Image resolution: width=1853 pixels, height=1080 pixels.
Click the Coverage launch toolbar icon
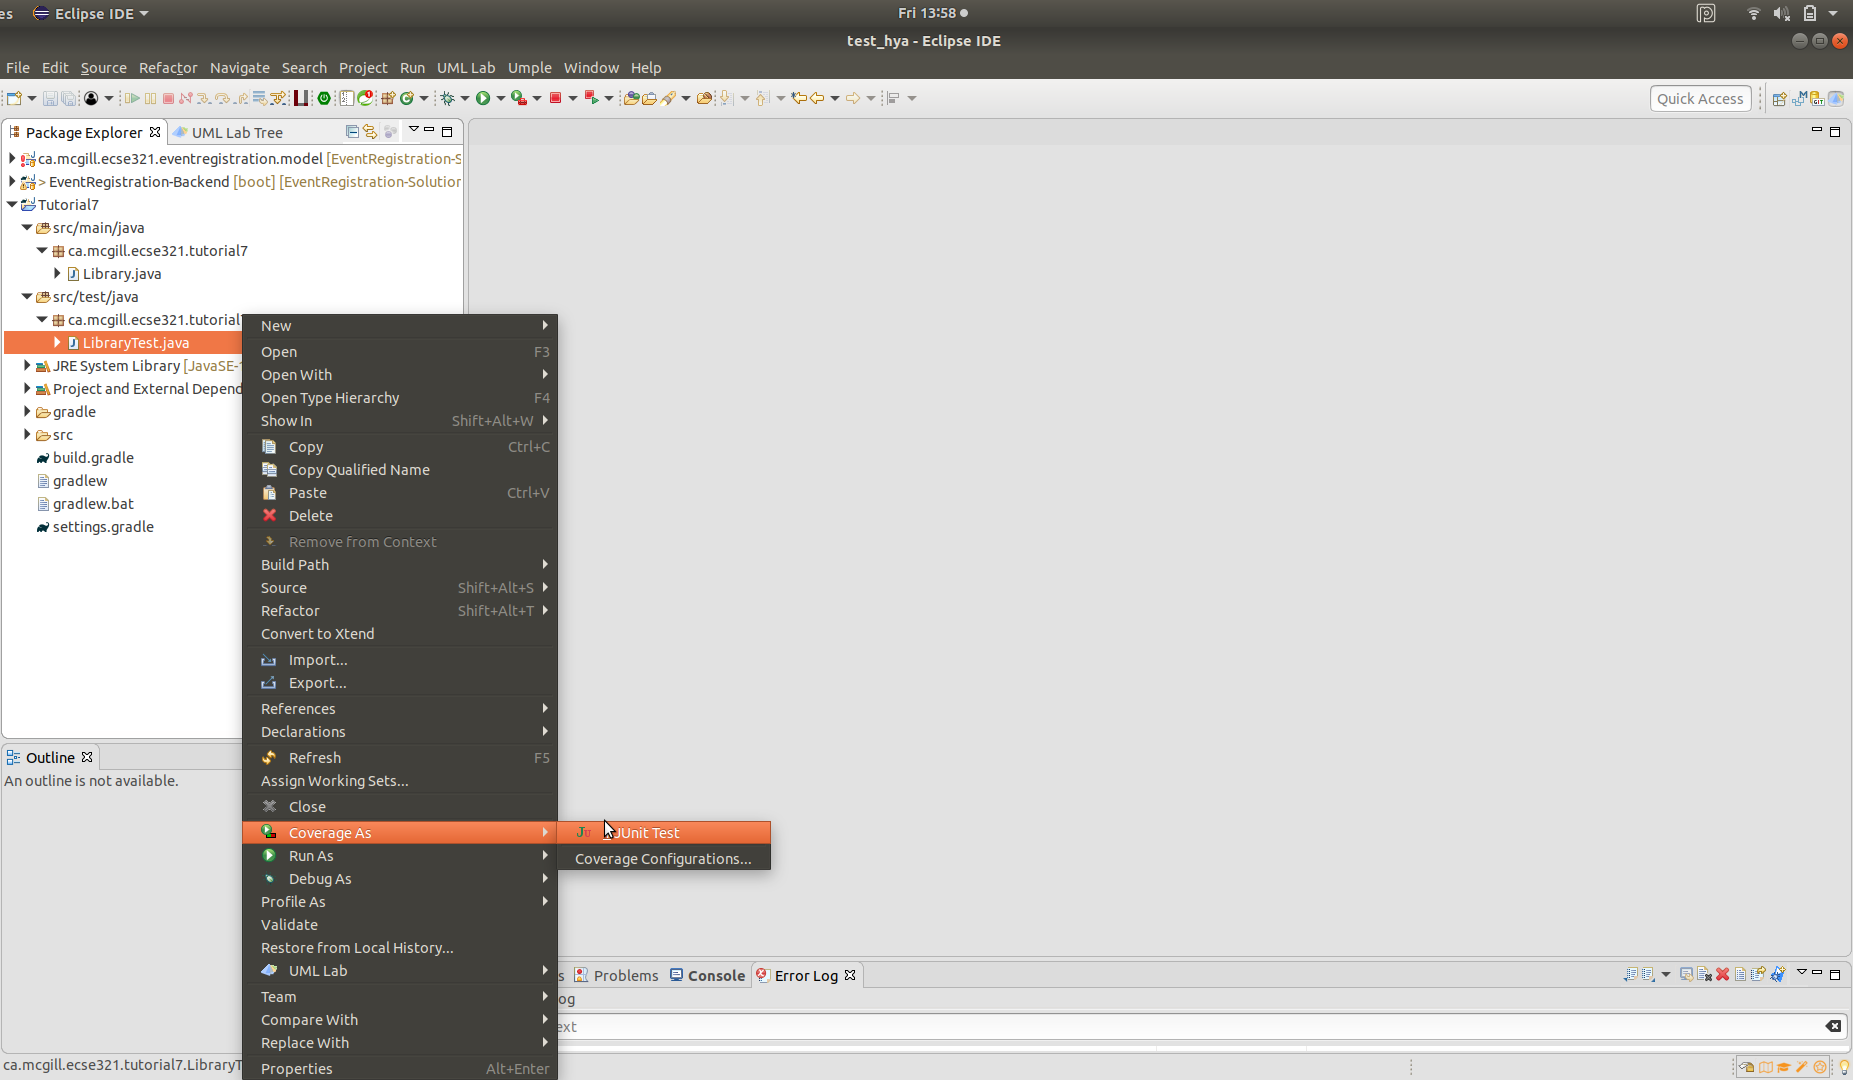tap(518, 98)
